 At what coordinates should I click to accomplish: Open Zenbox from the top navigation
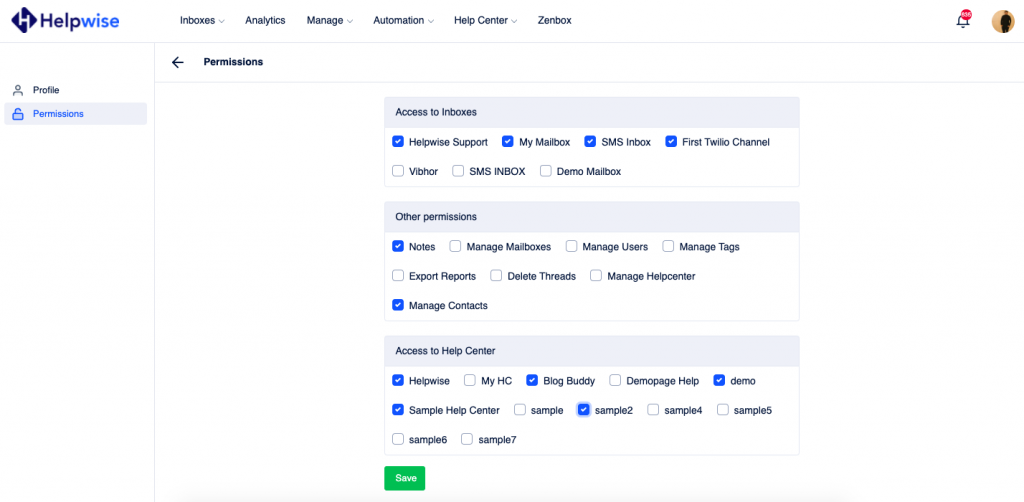pos(554,20)
